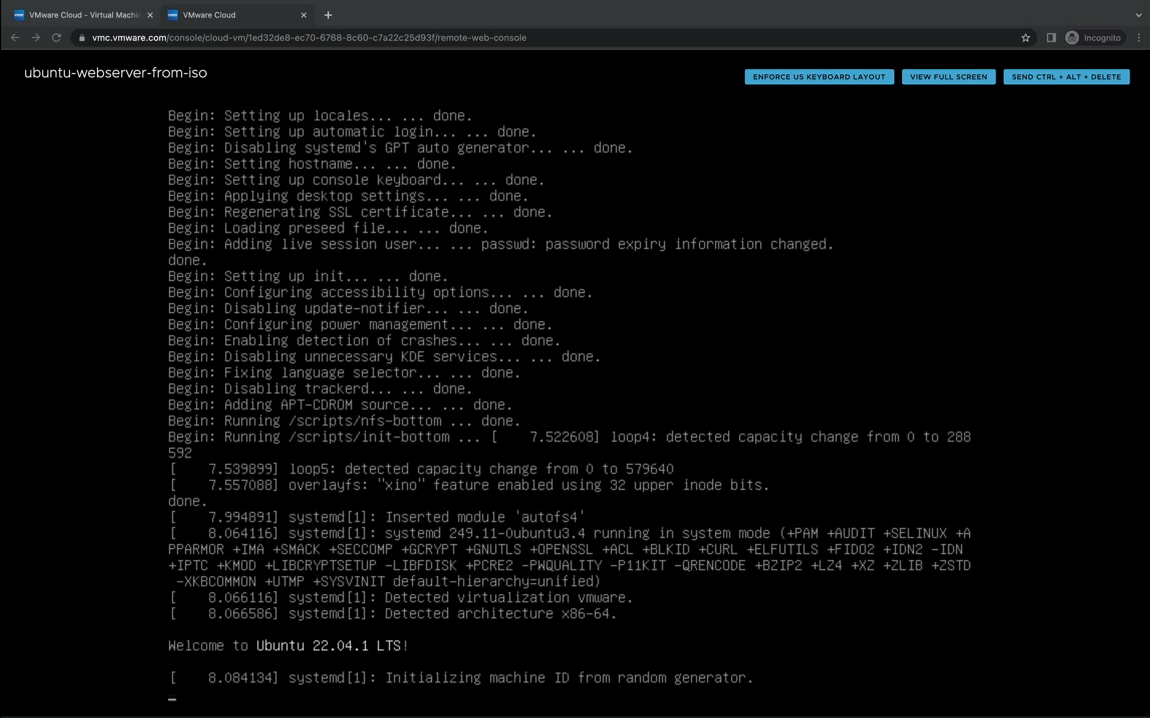This screenshot has width=1150, height=718.
Task: Click 'Fixing language selector' console line
Action: [x=344, y=373]
